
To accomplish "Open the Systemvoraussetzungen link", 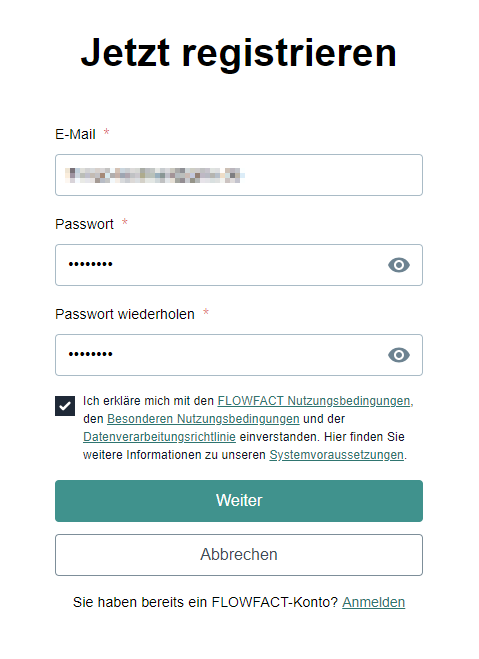I will (x=337, y=455).
